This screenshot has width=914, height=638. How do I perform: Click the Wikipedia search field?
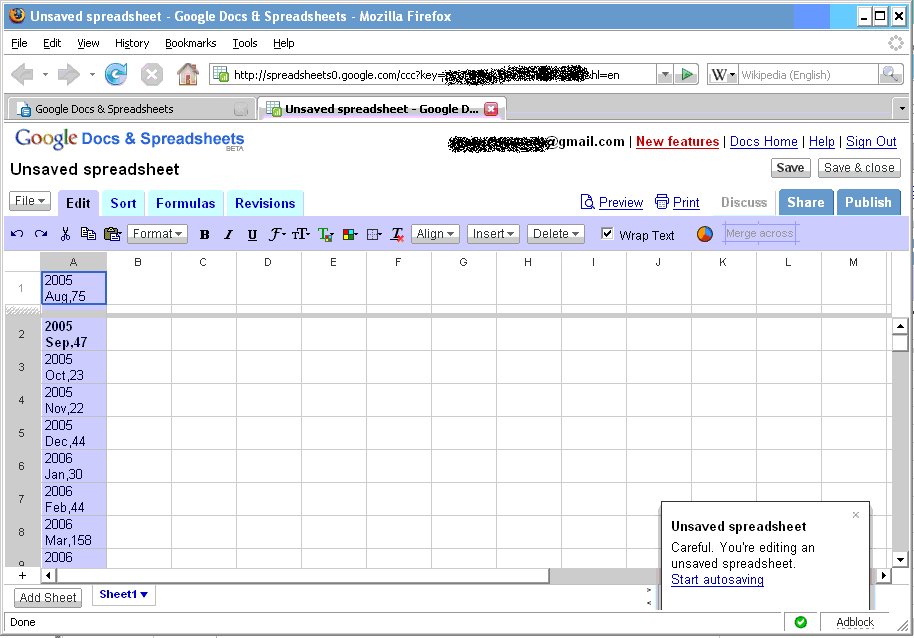pos(806,75)
